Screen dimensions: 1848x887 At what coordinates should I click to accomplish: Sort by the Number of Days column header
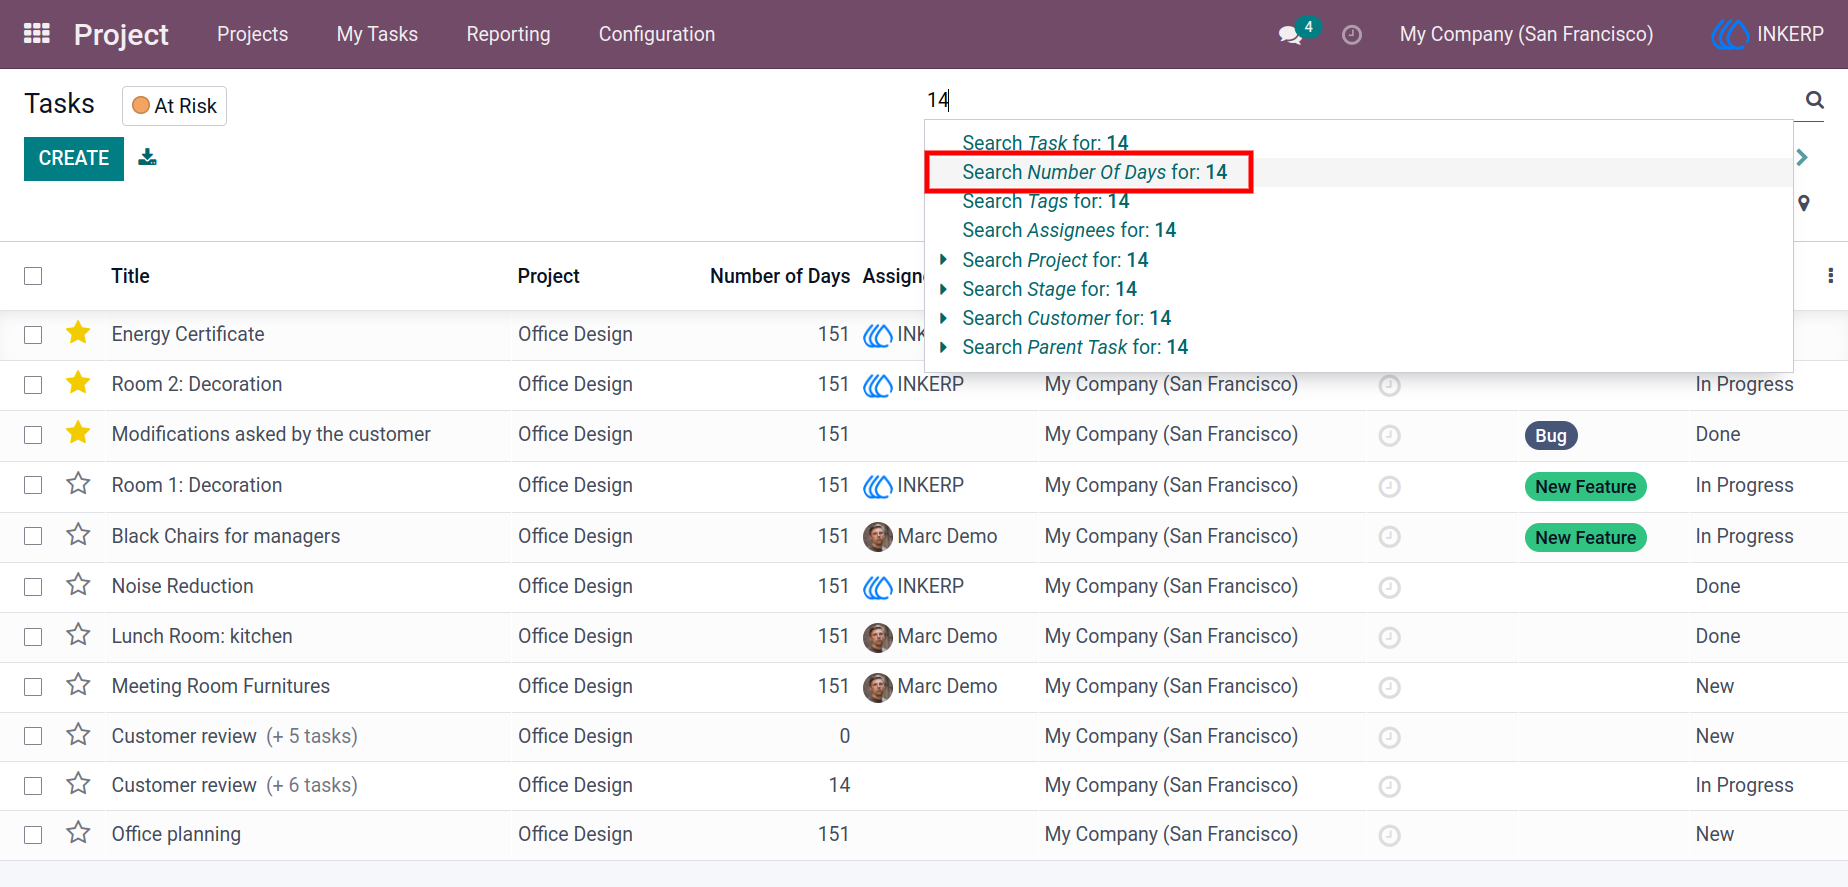tap(779, 276)
